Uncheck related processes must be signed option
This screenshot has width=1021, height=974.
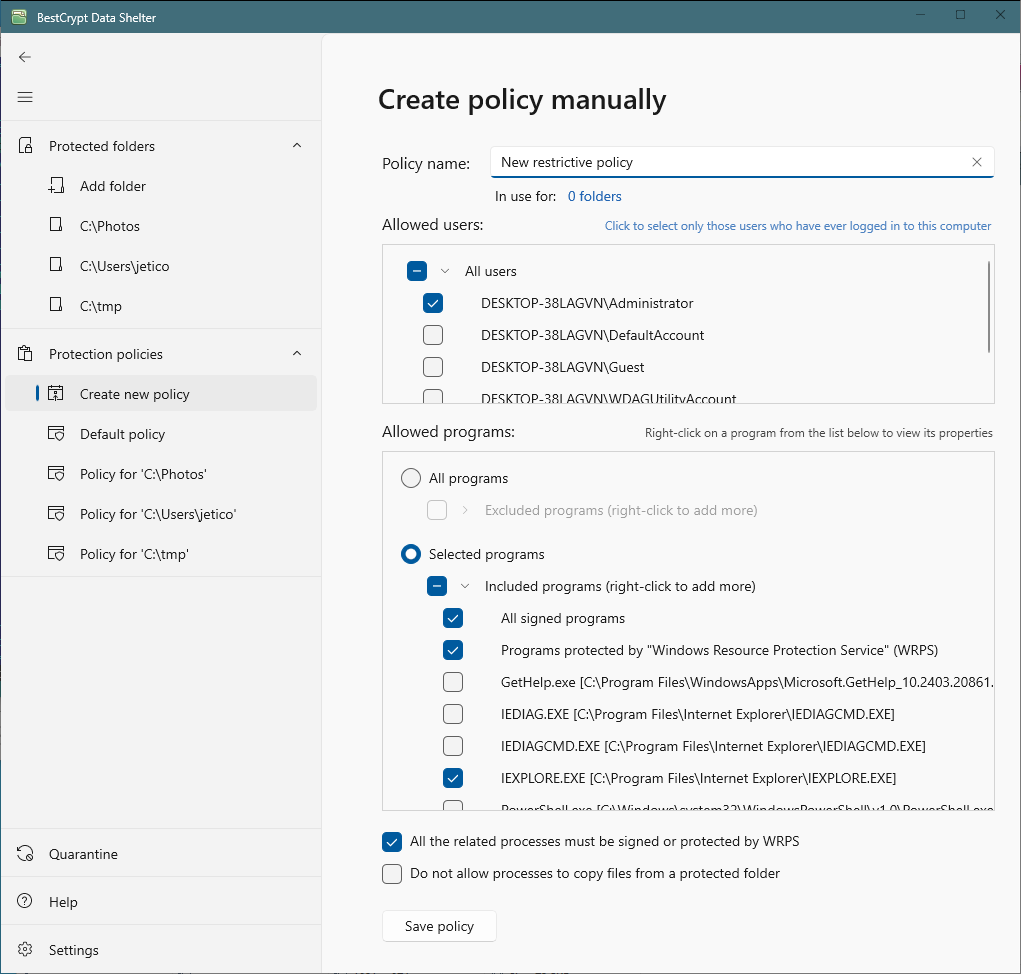tap(392, 842)
